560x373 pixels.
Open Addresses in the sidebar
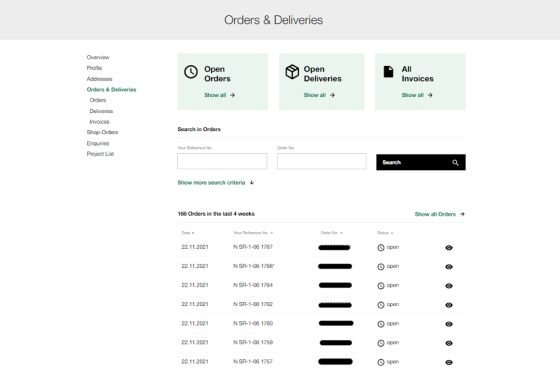99,79
